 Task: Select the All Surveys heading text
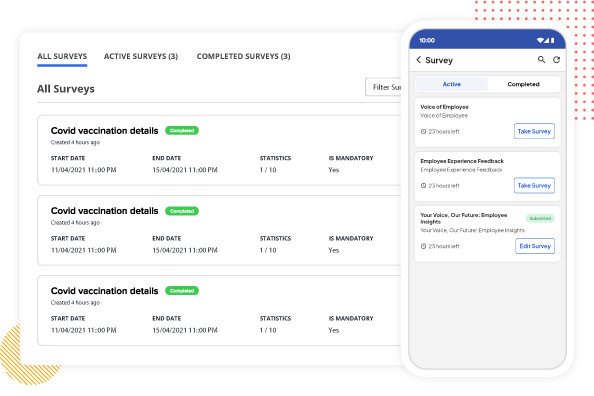[x=66, y=89]
